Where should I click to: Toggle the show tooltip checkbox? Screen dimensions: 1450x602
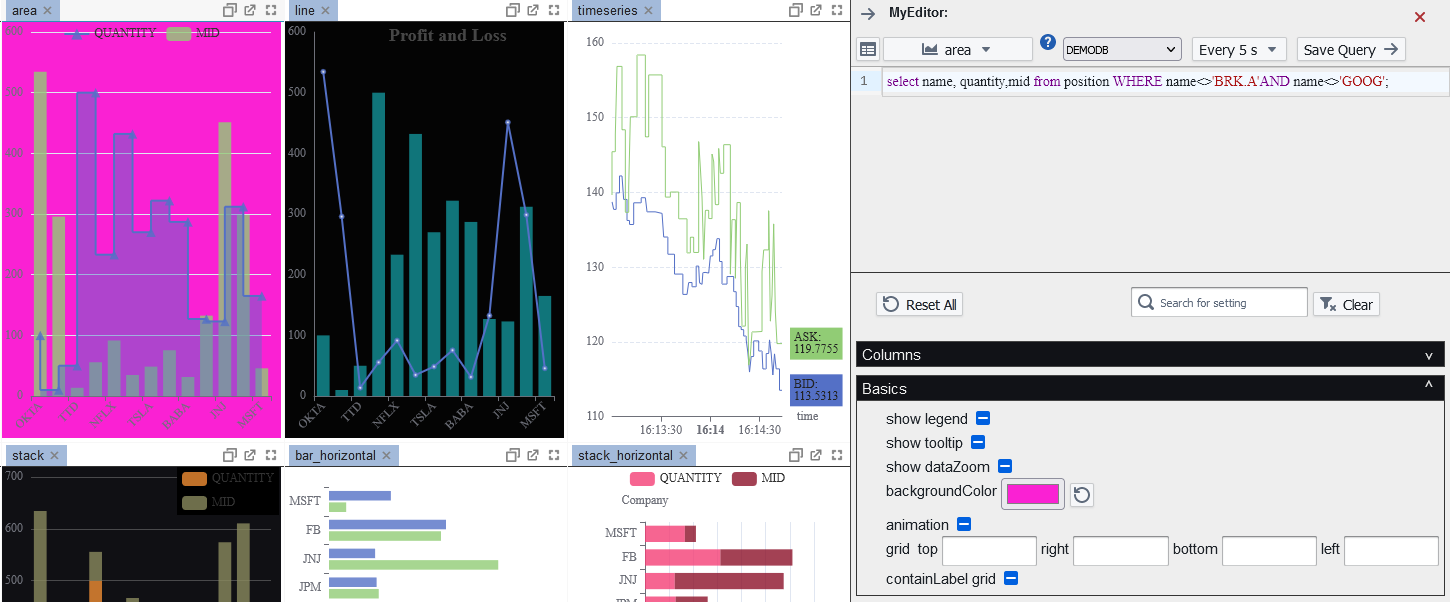(x=978, y=442)
